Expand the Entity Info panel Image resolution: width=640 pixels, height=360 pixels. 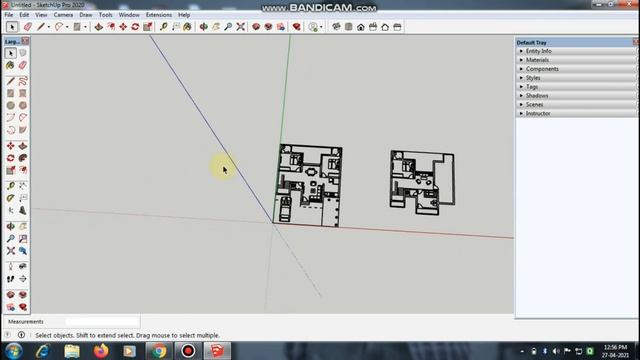(576, 51)
